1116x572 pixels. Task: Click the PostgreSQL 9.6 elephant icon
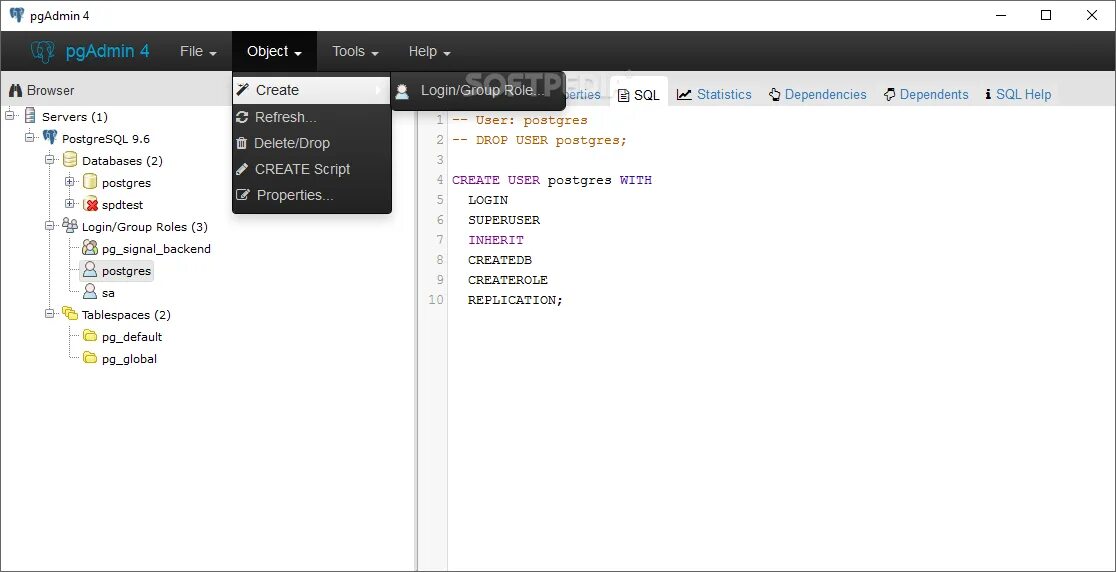click(x=50, y=137)
